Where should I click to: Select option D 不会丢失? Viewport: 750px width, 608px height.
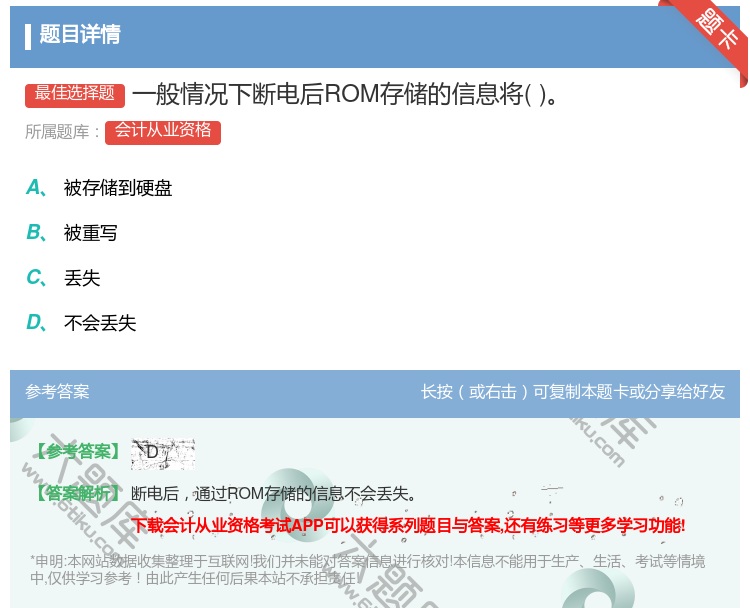pyautogui.click(x=81, y=323)
